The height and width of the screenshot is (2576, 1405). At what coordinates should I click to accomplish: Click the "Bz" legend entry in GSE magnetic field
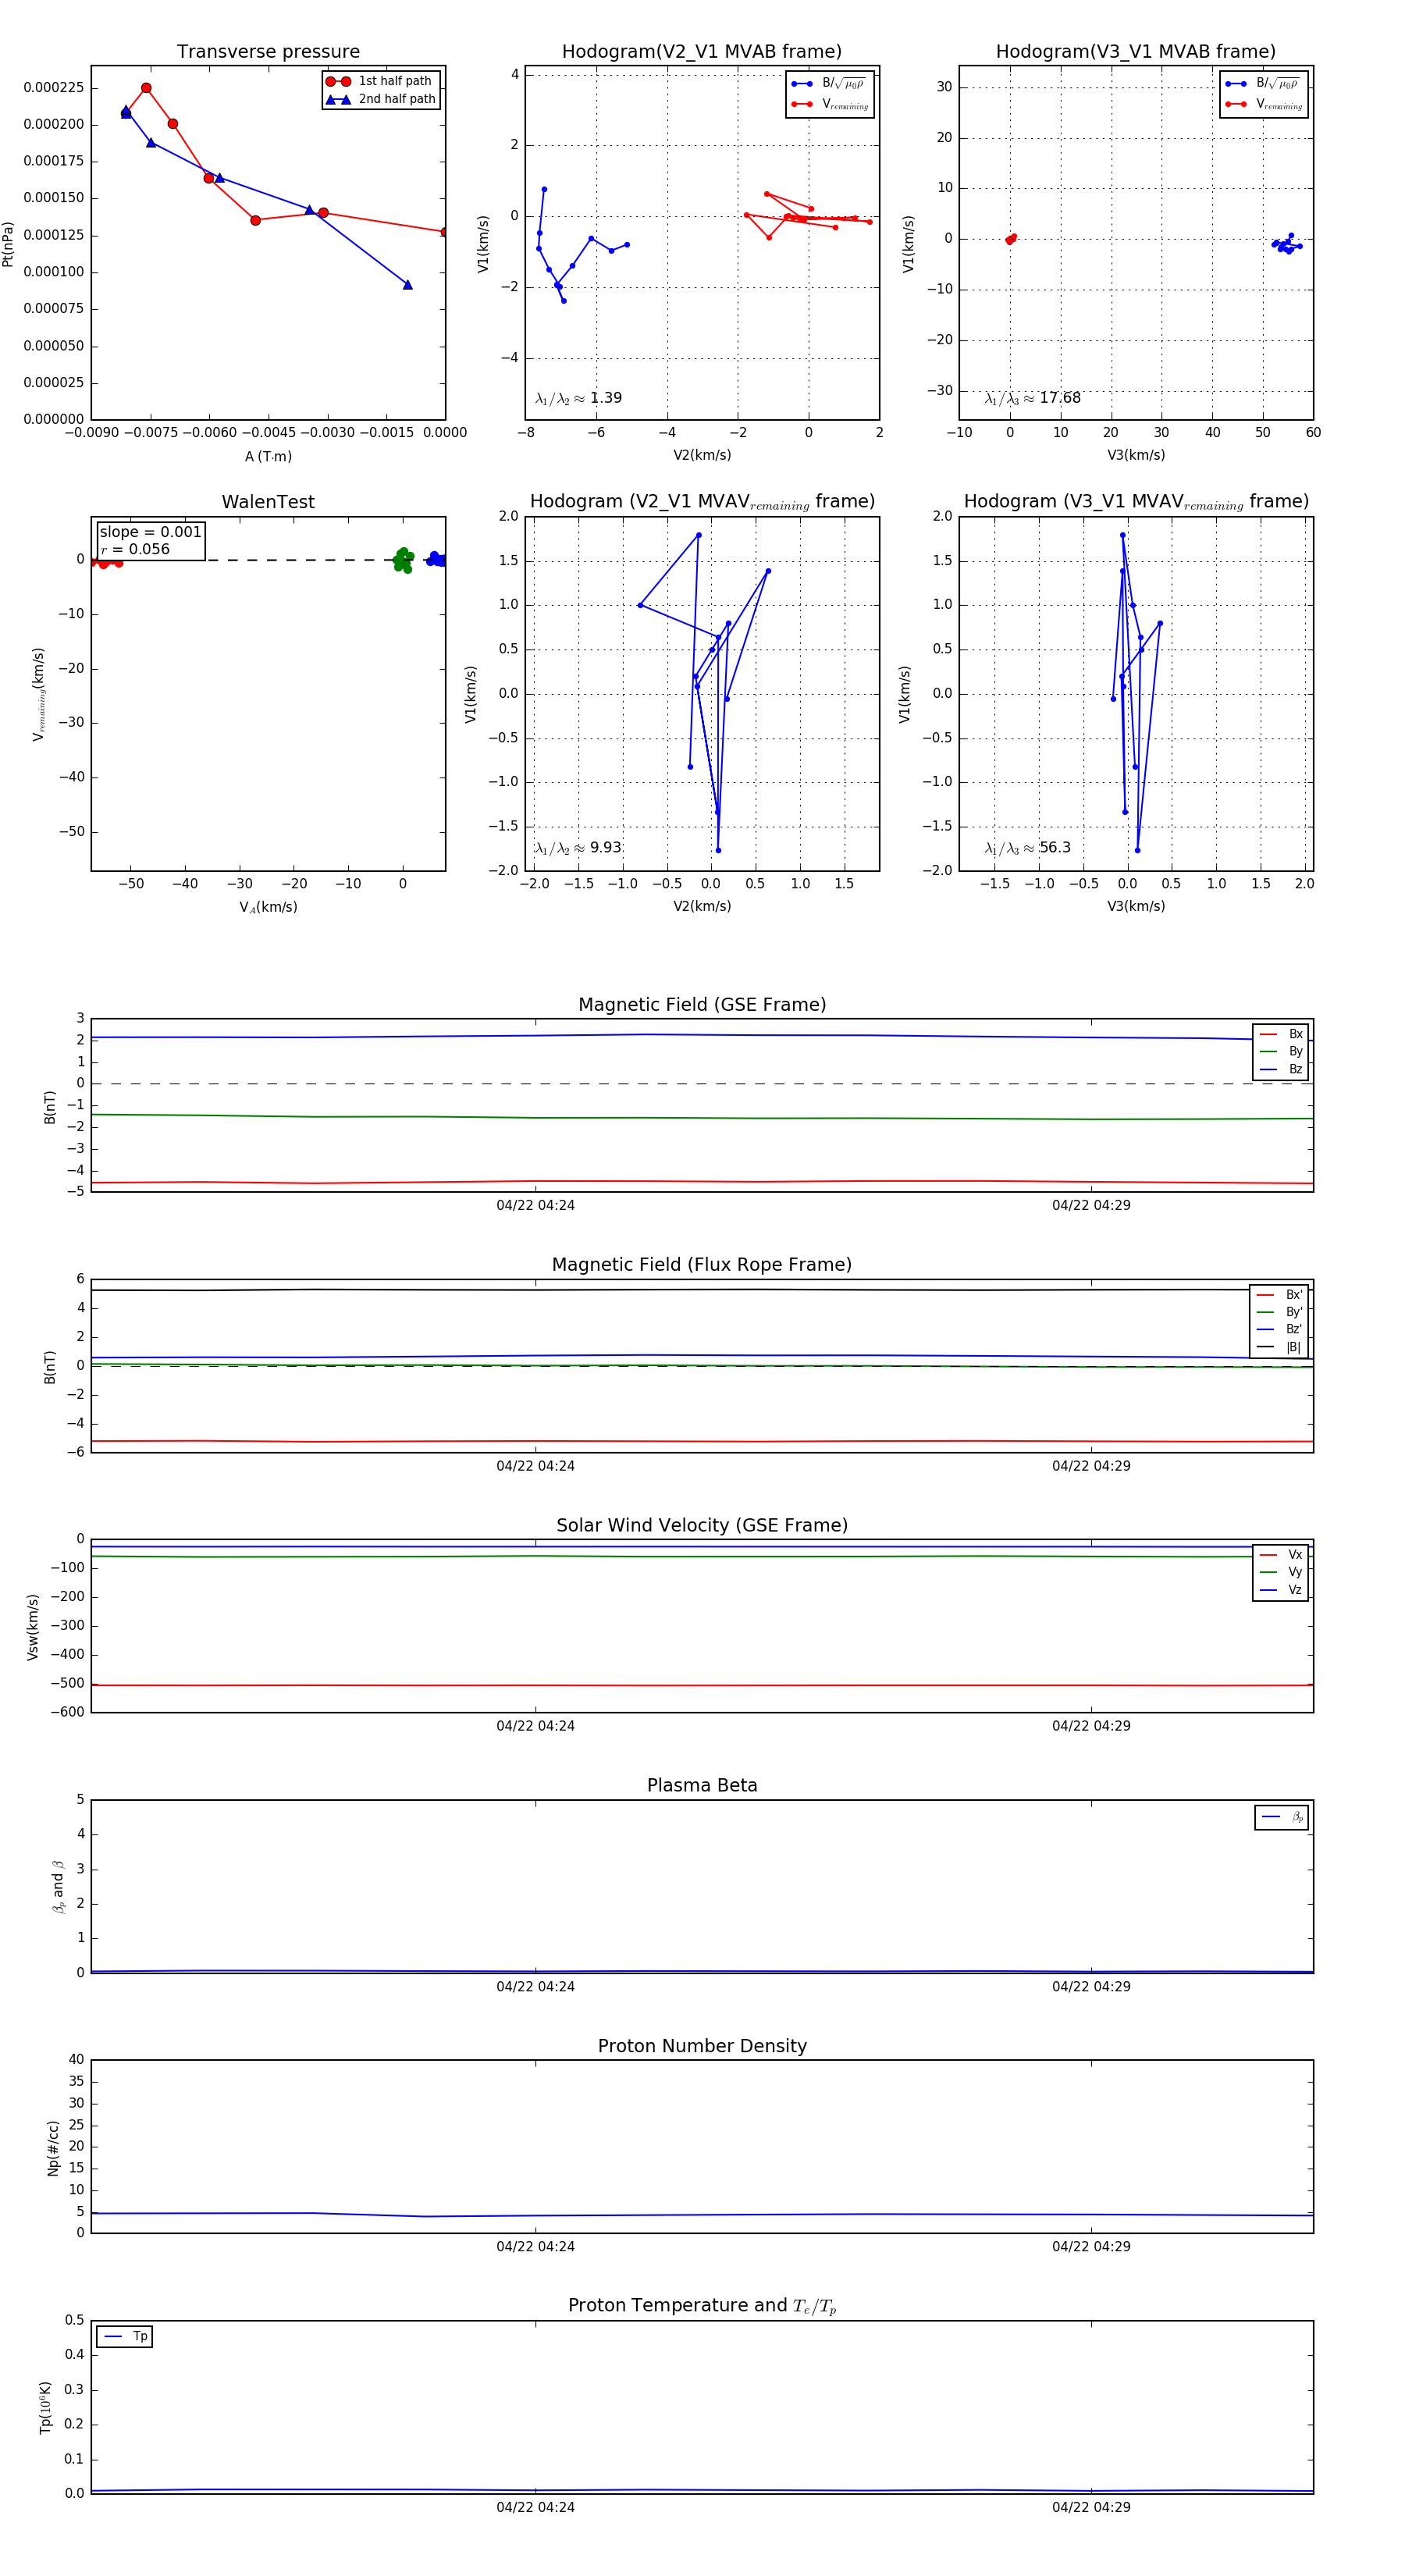pos(1281,1069)
